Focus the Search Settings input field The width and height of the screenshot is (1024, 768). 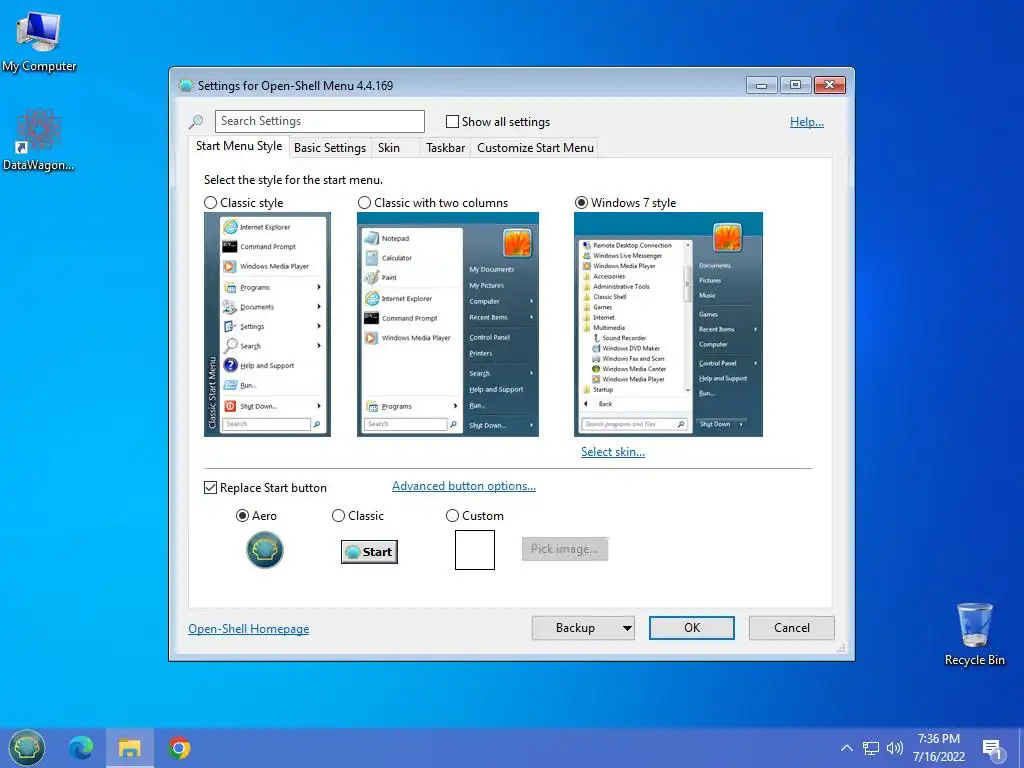[319, 121]
